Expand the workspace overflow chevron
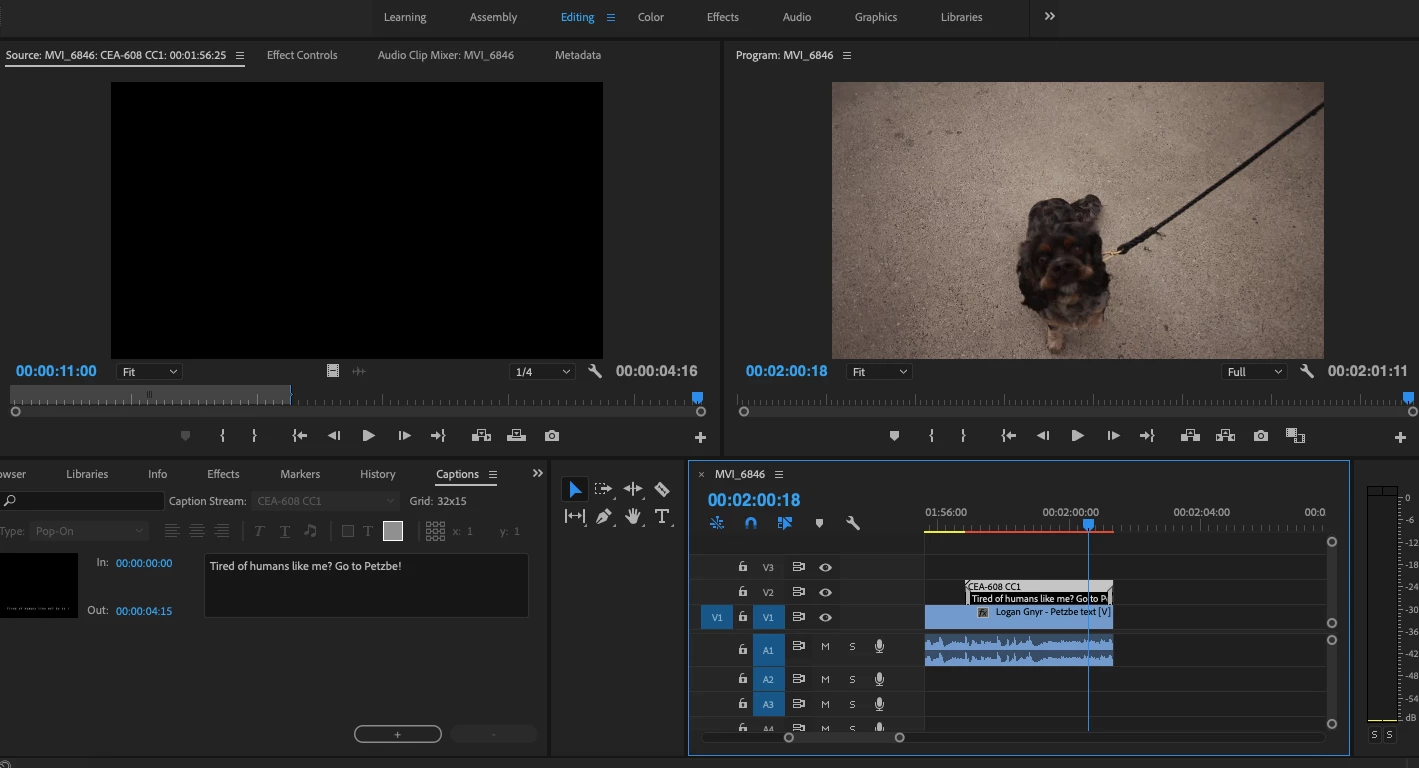 point(1049,17)
